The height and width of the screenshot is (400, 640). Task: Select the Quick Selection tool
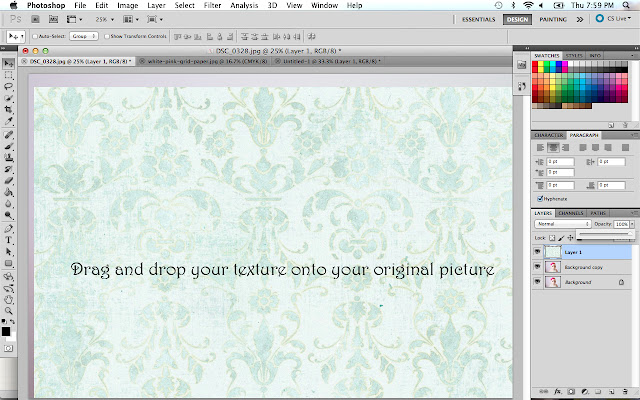(x=8, y=98)
